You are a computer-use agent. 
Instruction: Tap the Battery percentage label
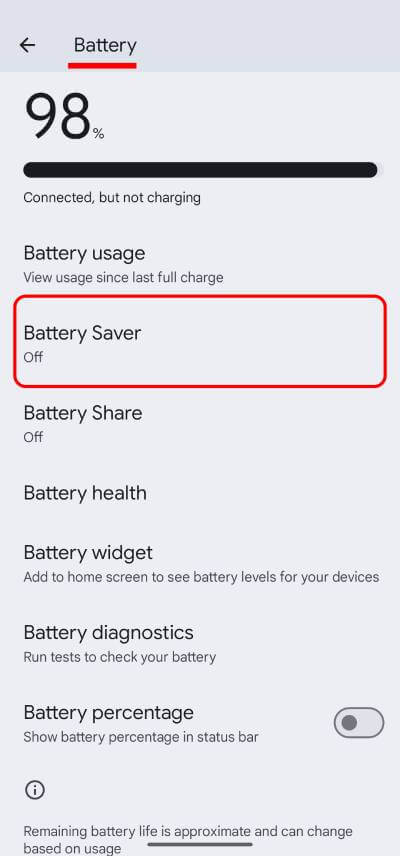coord(109,712)
